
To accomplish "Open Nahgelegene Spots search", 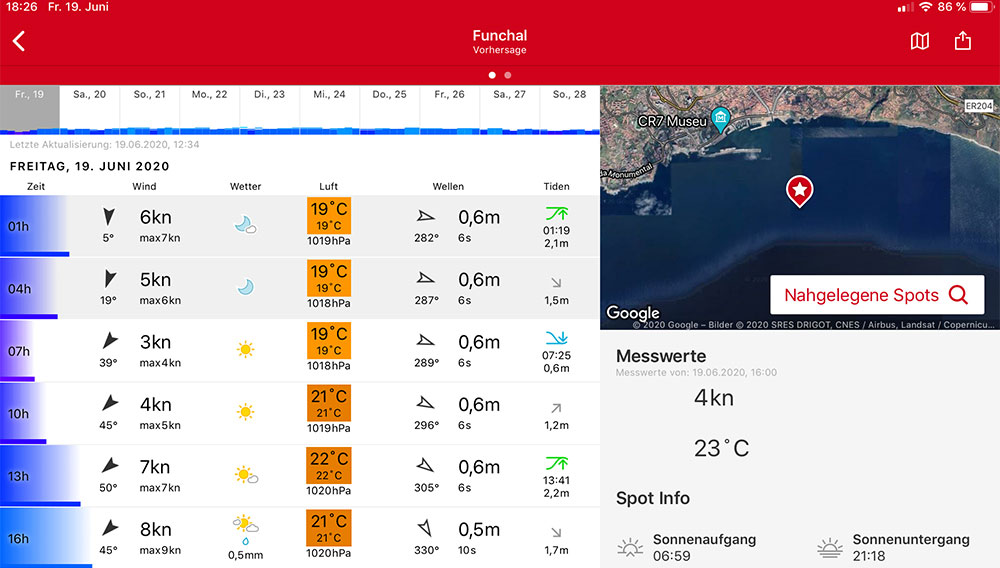I will (876, 295).
